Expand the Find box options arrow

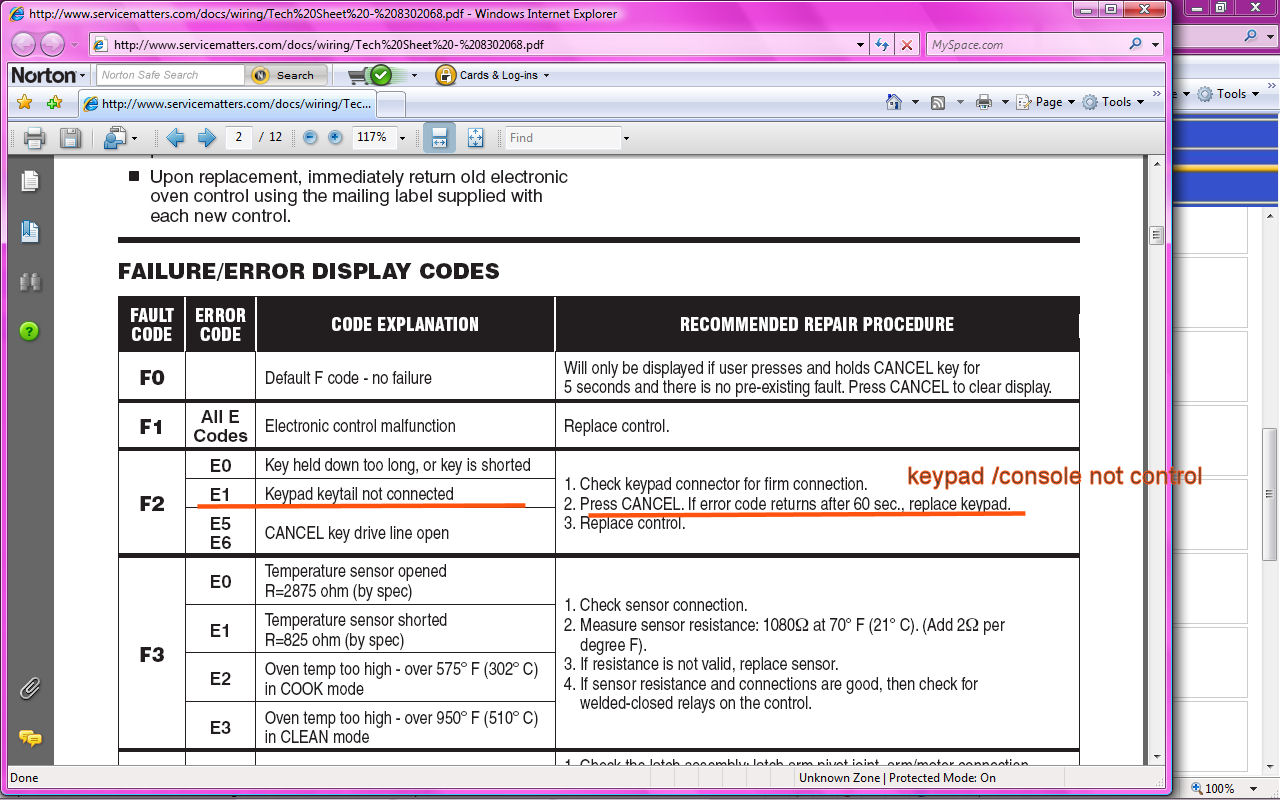[626, 138]
